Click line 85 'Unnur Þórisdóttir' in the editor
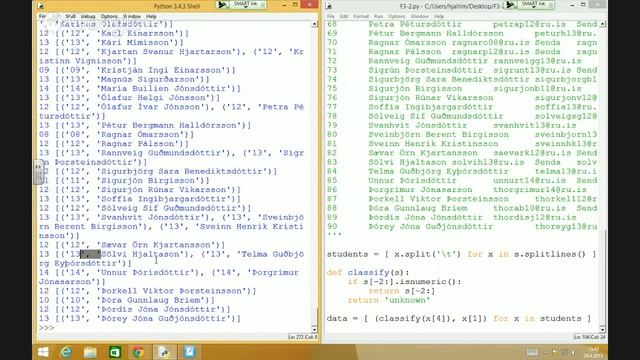 (x=412, y=180)
